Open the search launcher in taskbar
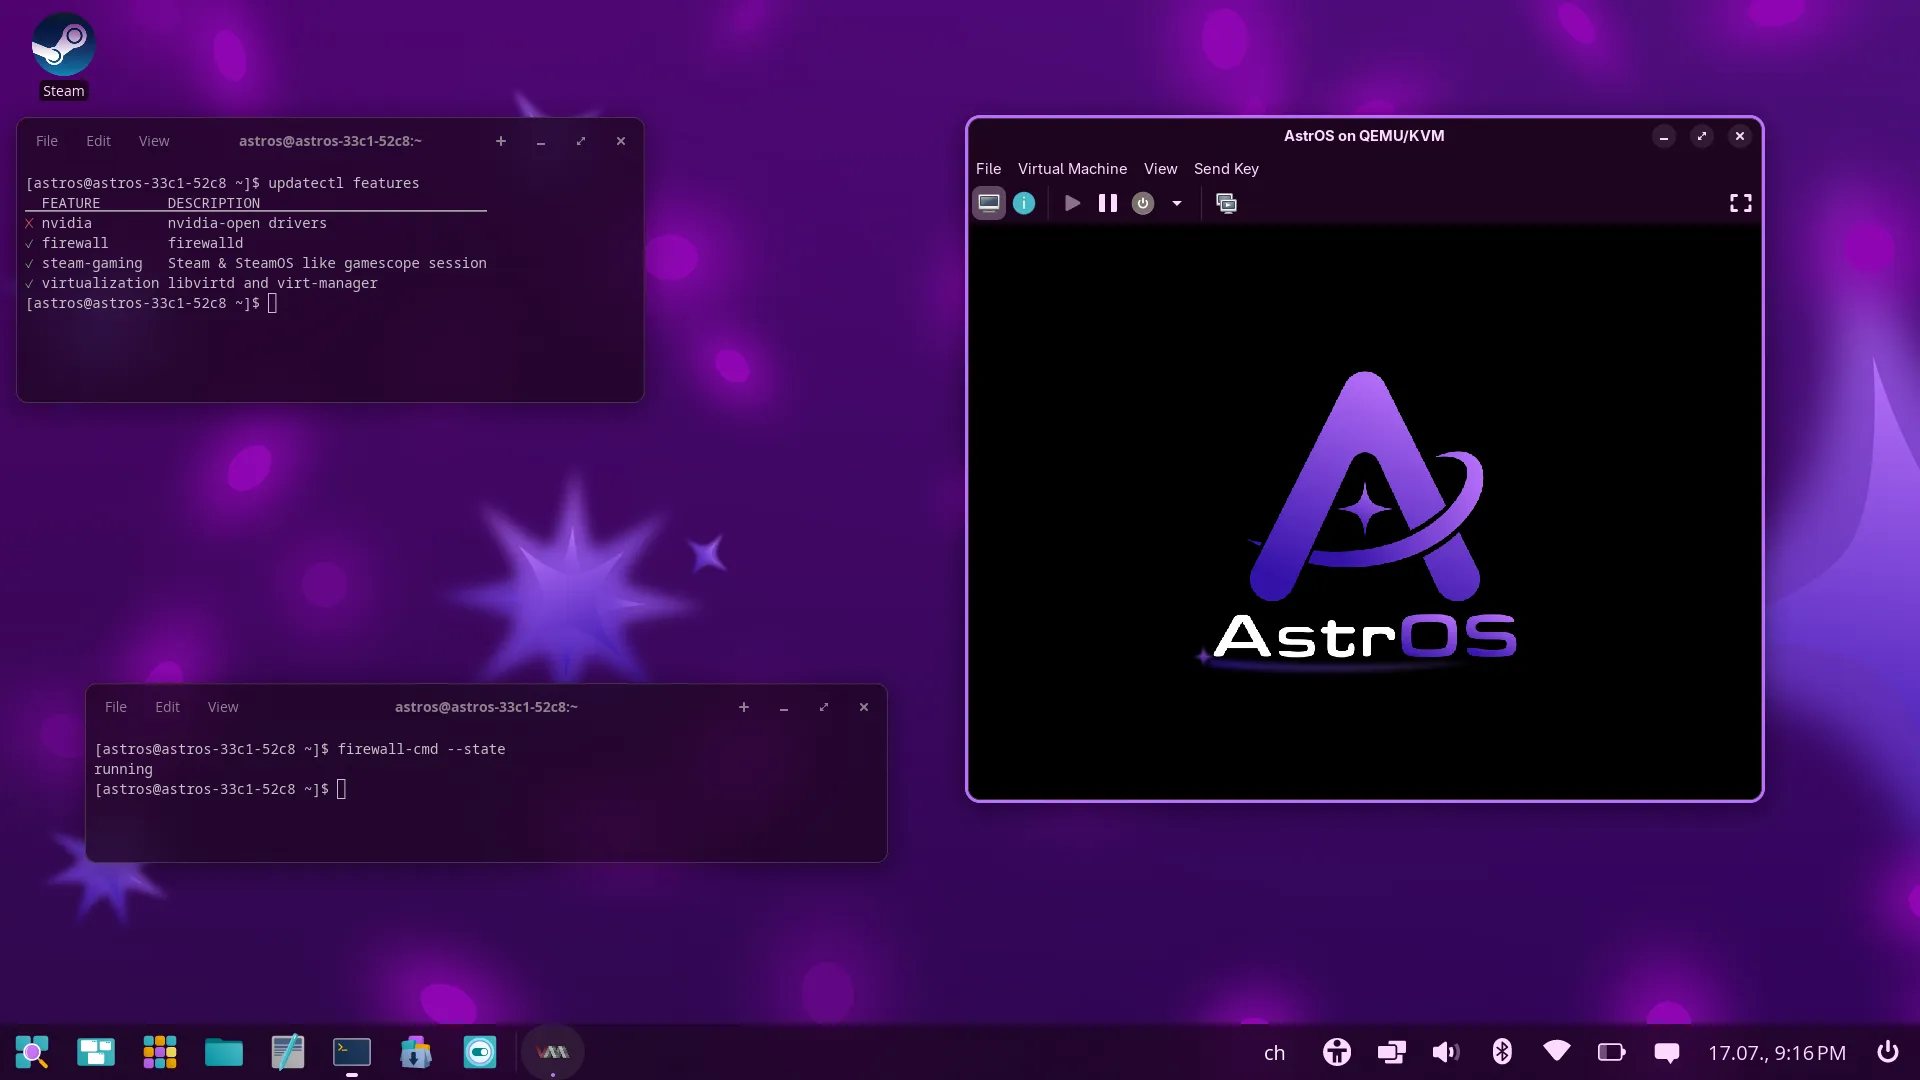Screen dimensions: 1920x1080 32,1052
